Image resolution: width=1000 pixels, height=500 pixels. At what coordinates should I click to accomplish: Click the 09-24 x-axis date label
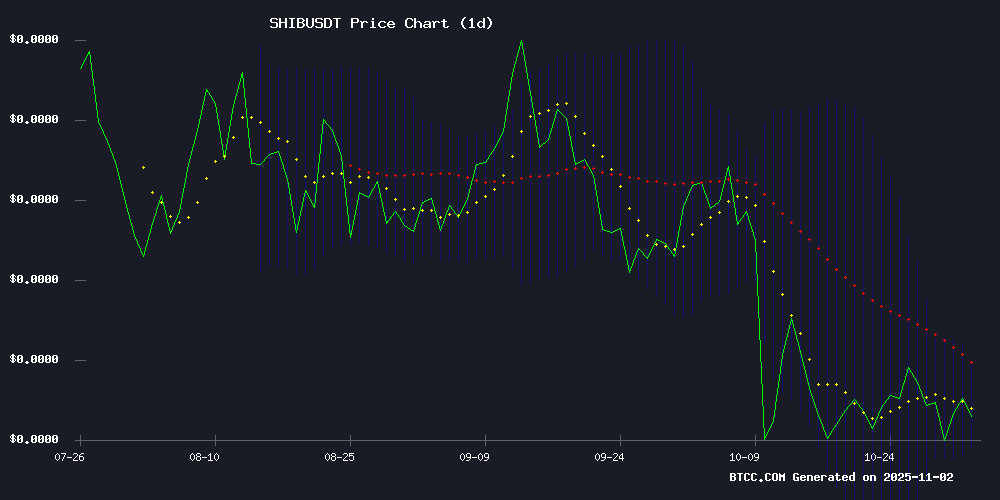tap(610, 455)
